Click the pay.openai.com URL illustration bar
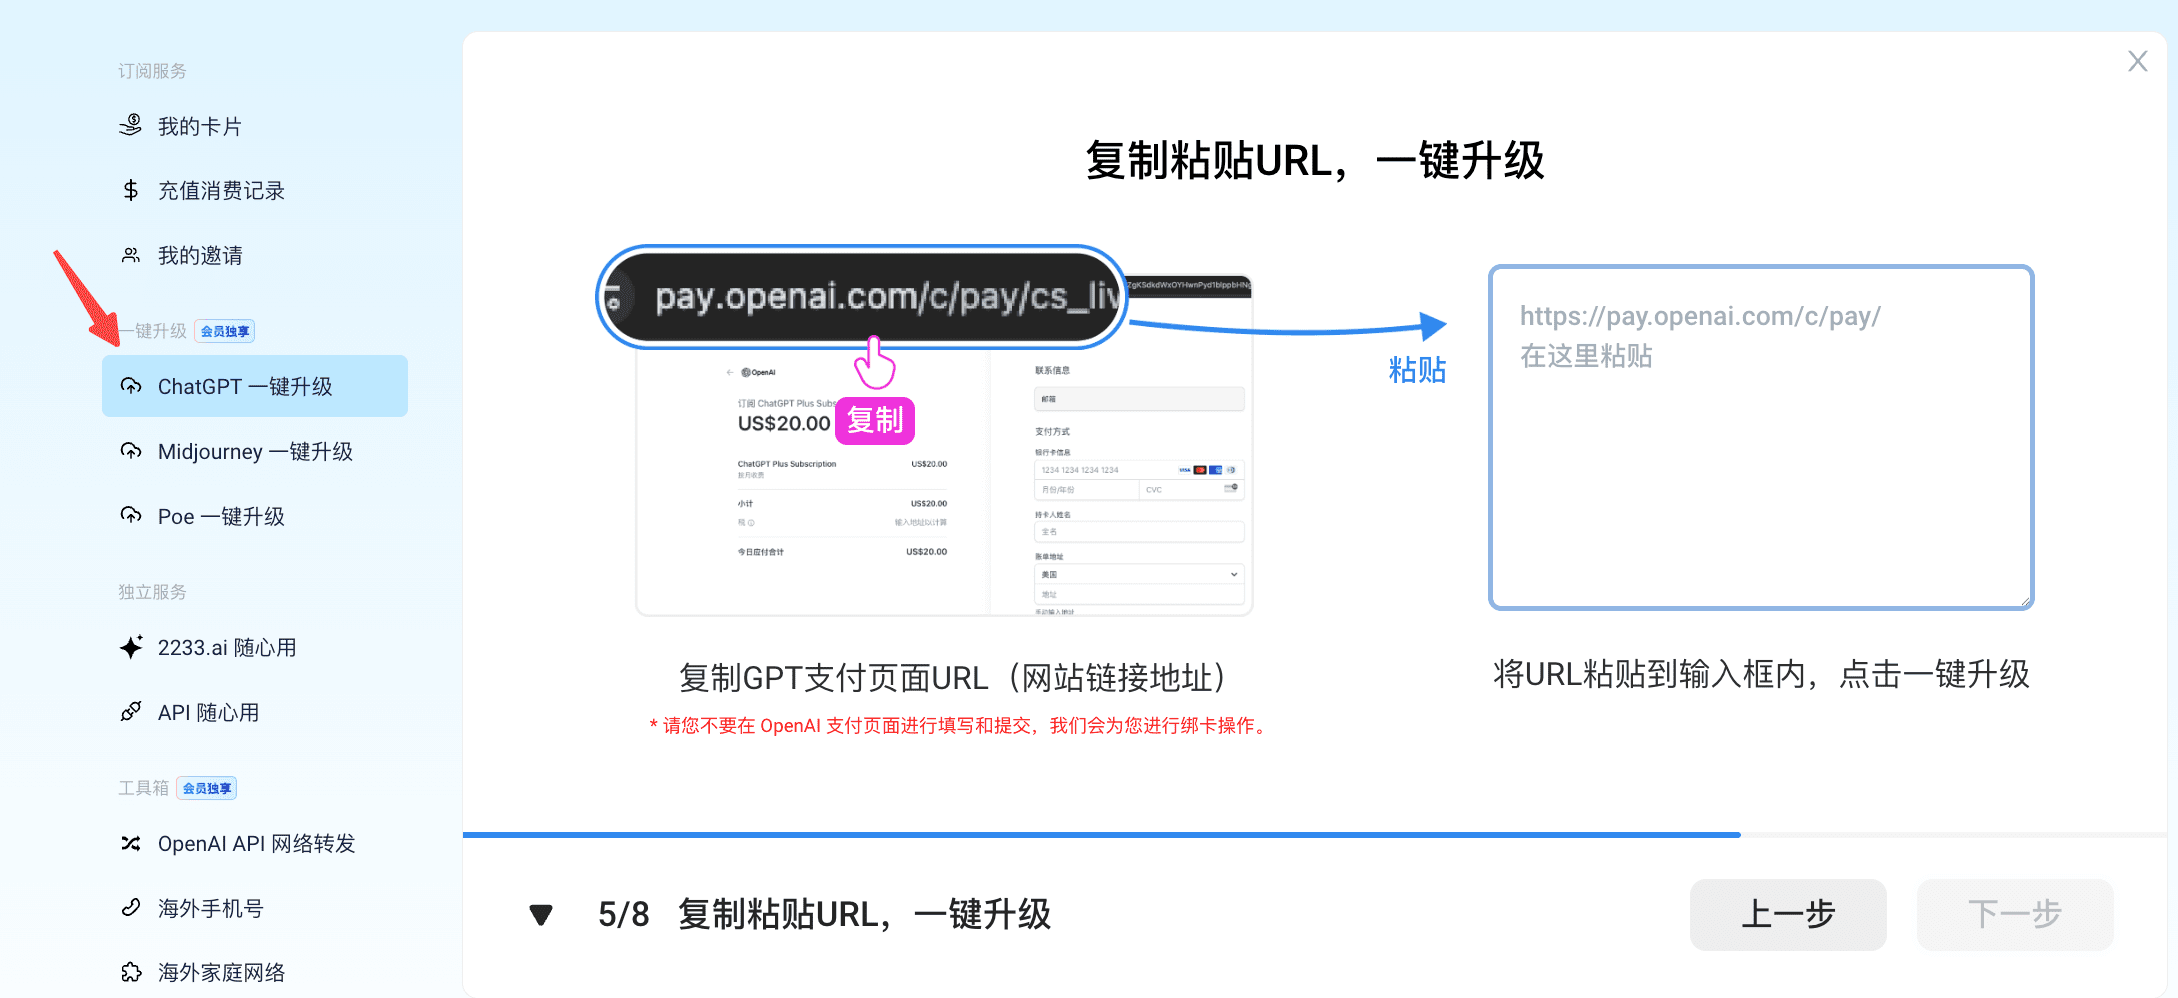The image size is (2178, 998). (x=862, y=297)
